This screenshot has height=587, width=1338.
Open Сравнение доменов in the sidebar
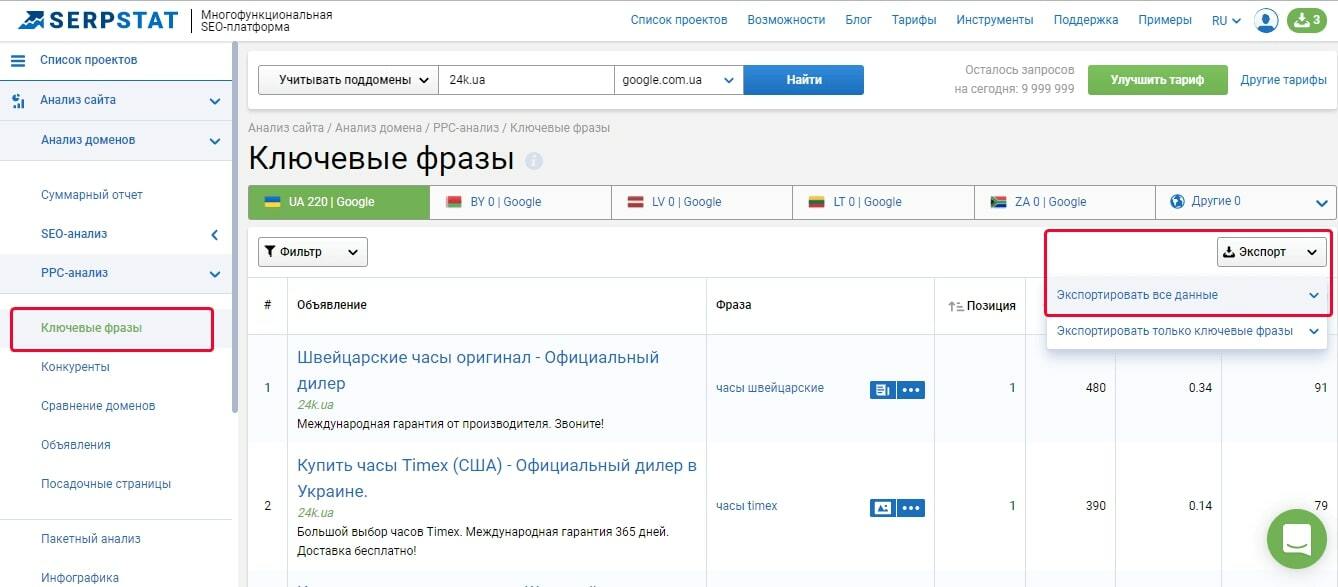[x=98, y=406]
